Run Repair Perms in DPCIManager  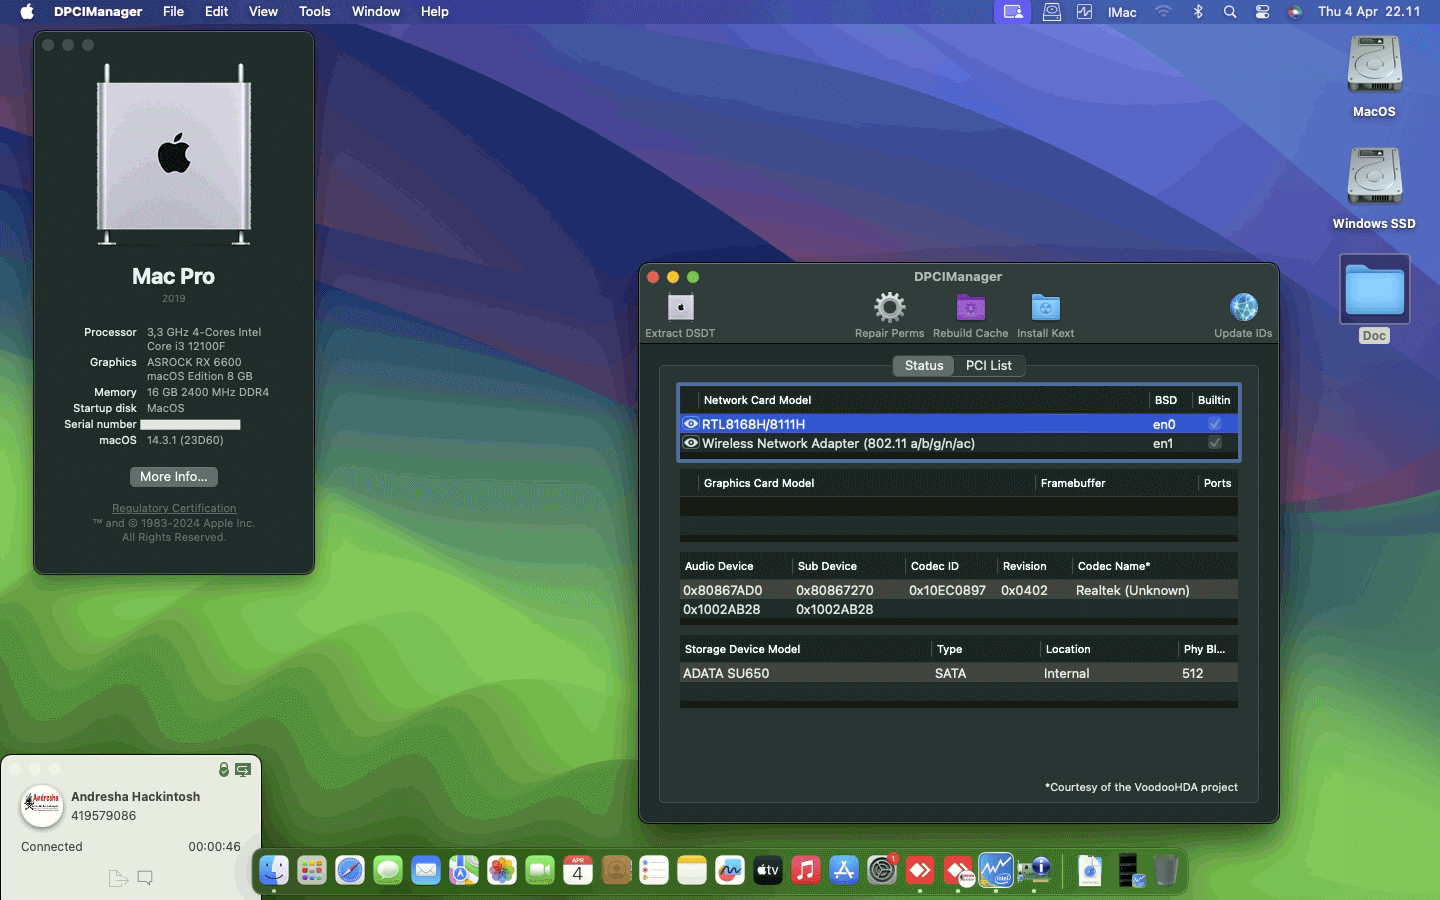[x=888, y=310]
